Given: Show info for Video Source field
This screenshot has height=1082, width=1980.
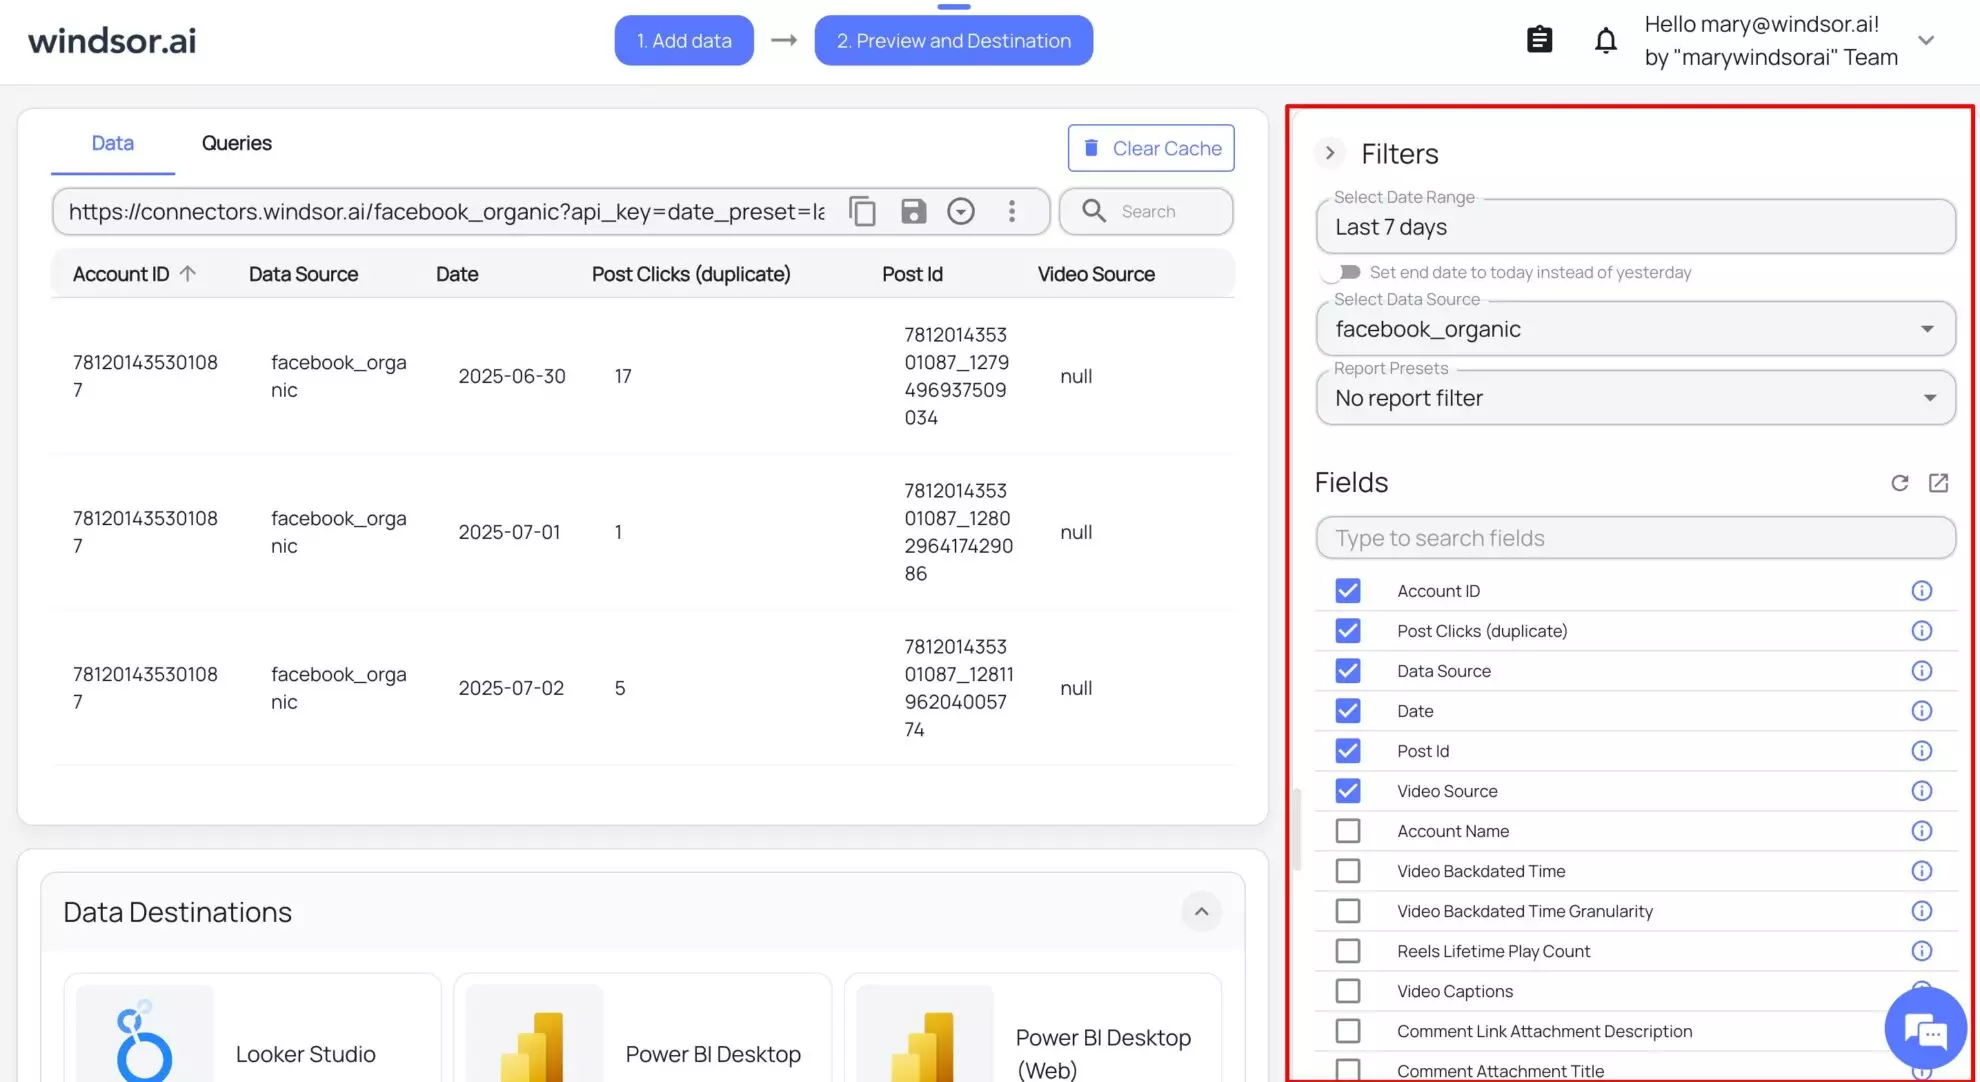Looking at the screenshot, I should point(1921,791).
